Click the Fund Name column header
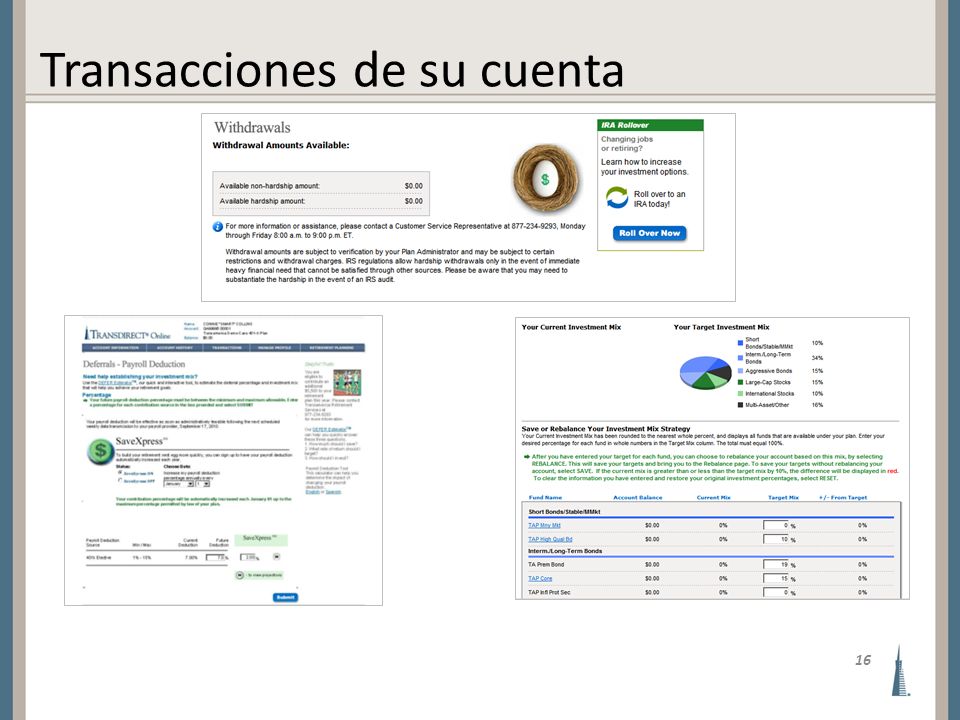Screen dimensions: 960x720 (545, 498)
